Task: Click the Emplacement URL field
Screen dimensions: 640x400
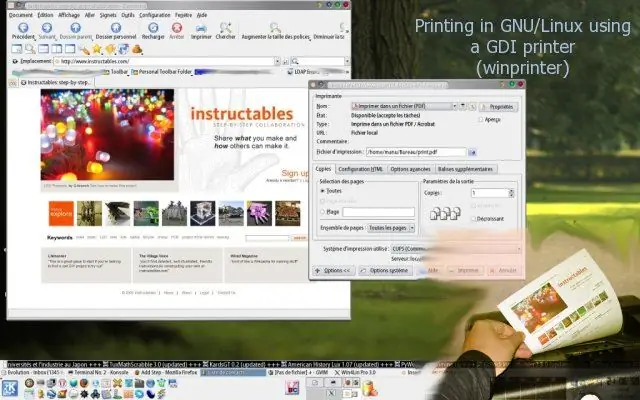Action: click(x=164, y=61)
